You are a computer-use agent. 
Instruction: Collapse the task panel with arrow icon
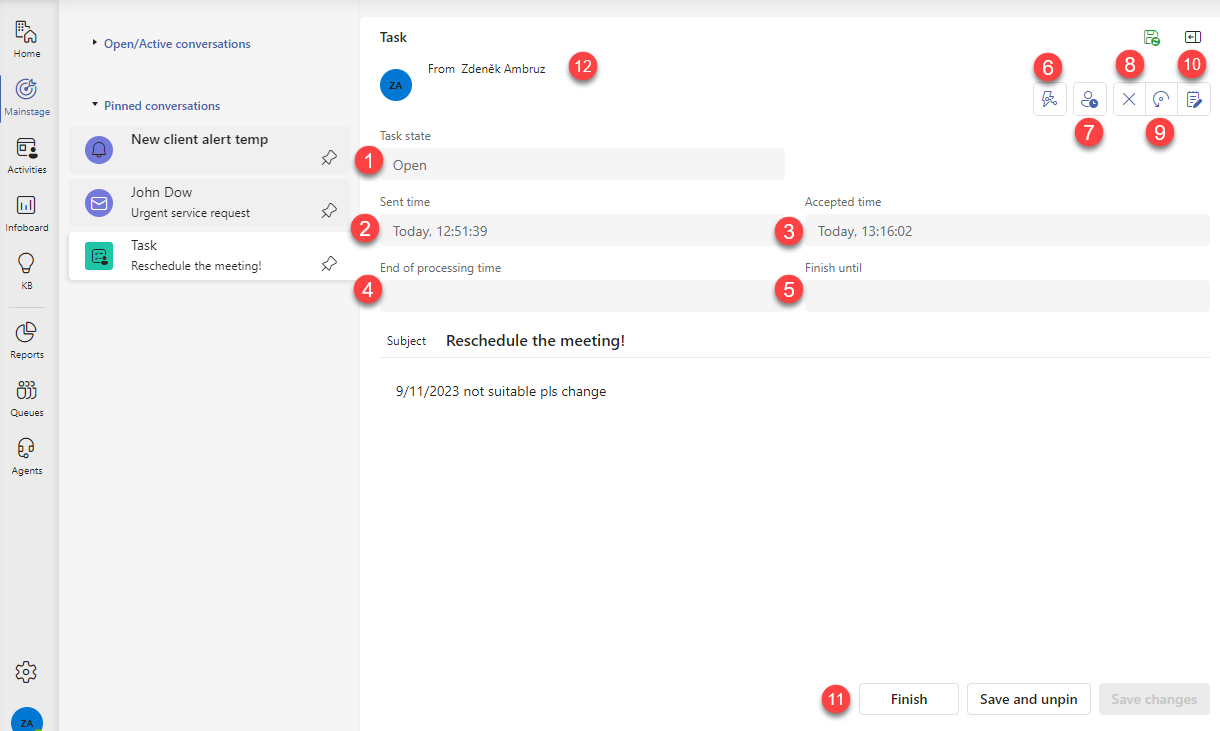[x=1192, y=37]
